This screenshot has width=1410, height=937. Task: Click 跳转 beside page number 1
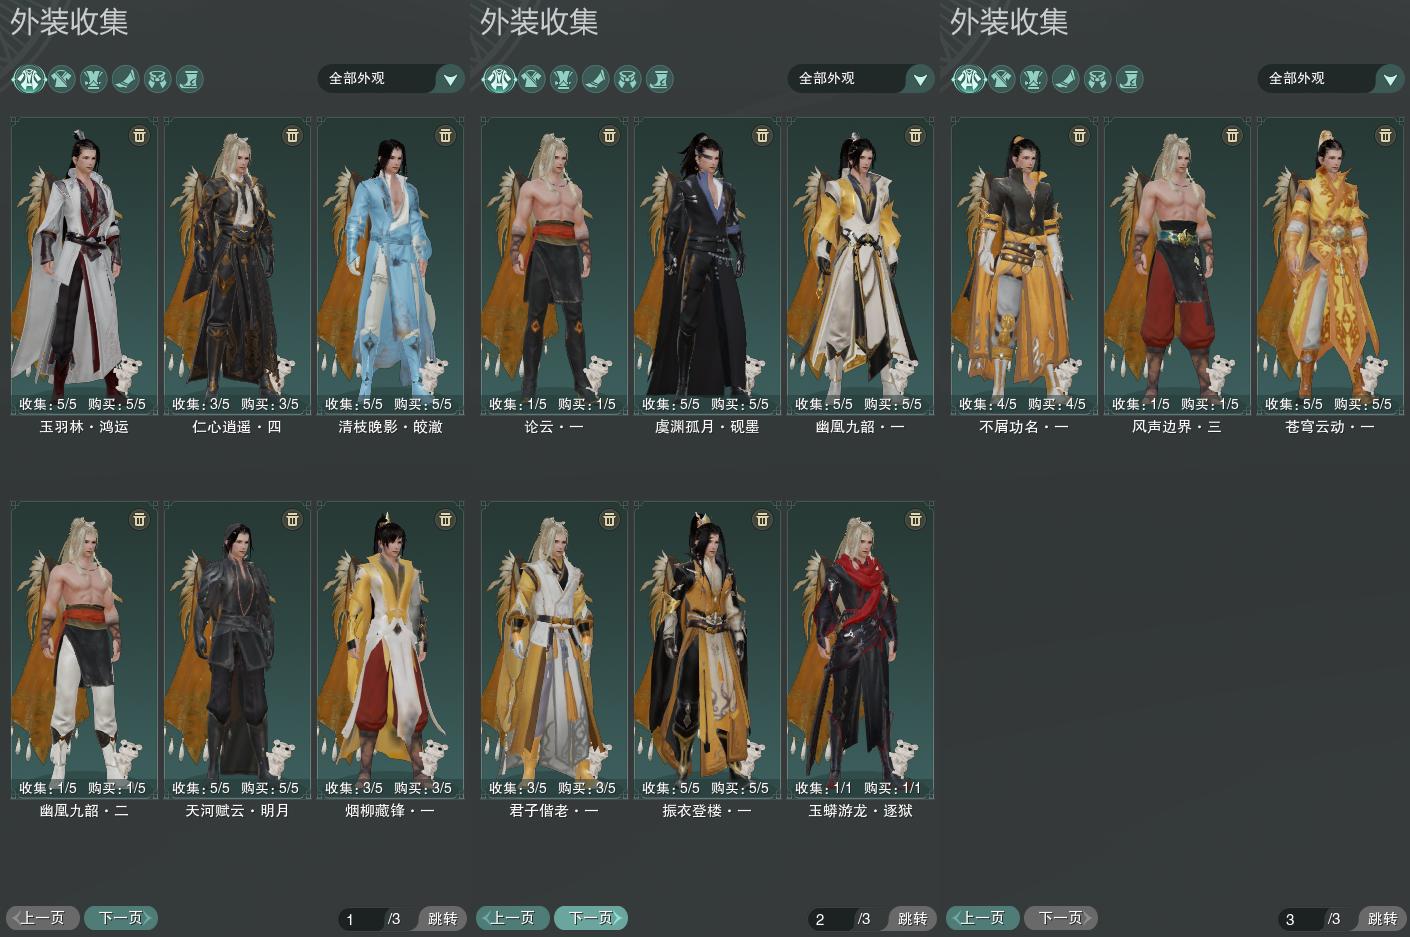442,918
